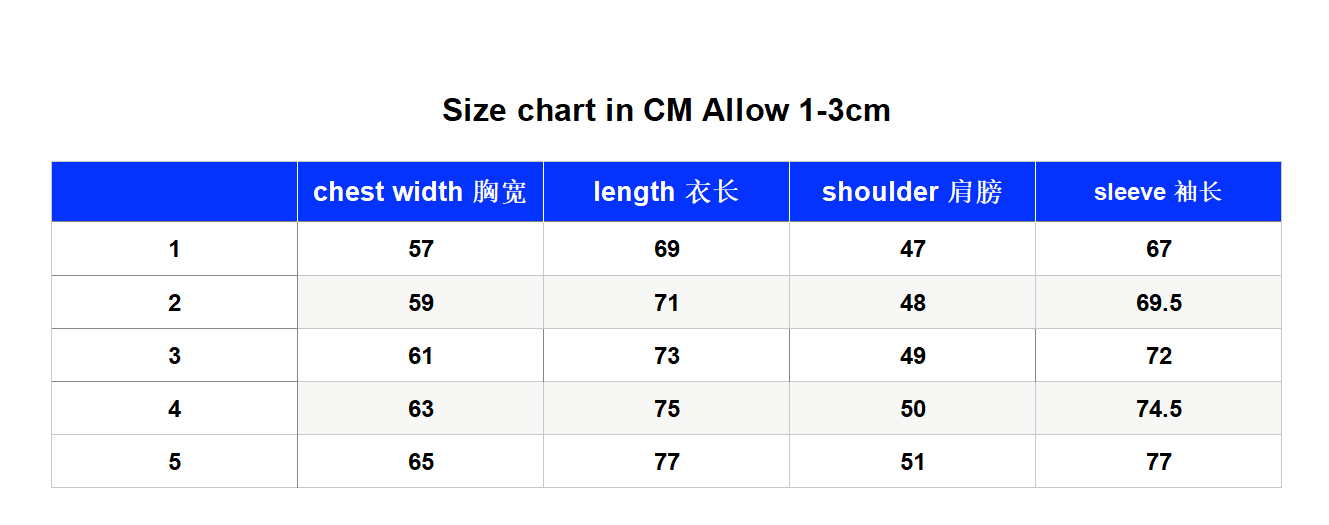This screenshot has height=525, width=1329.
Task: Click the empty blue header cell
Action: 174,192
